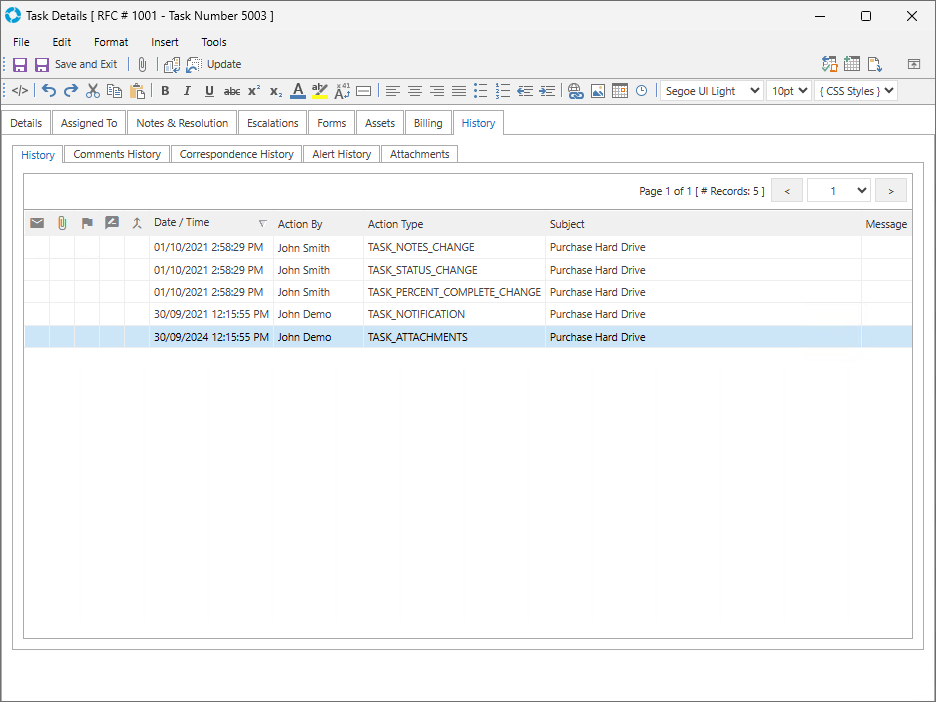Click the yellow text highlight color icon
The width and height of the screenshot is (936, 702).
(x=320, y=91)
